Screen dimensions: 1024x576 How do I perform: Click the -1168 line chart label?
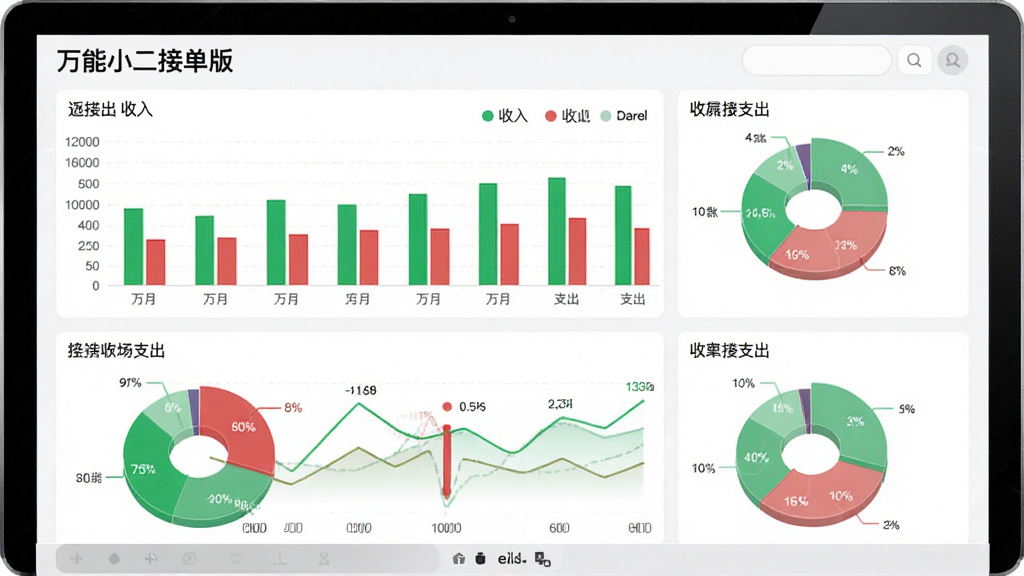(360, 391)
